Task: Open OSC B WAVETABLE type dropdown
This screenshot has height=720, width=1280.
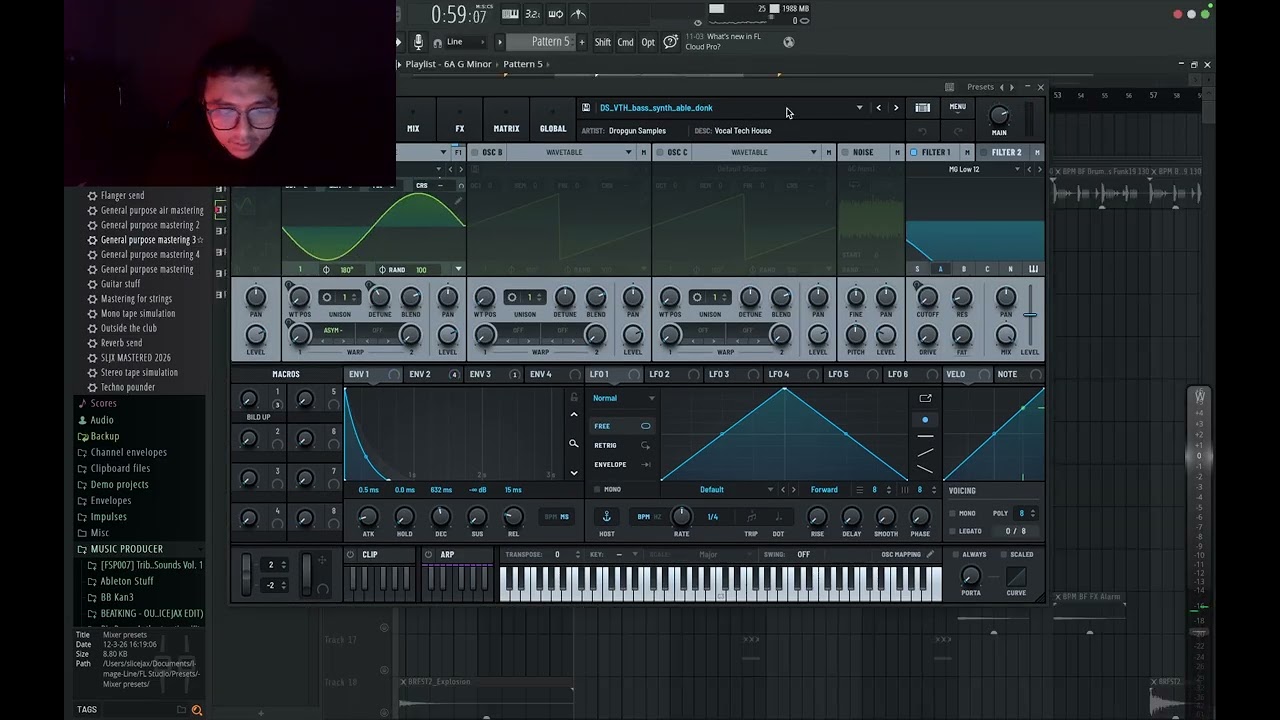Action: tap(629, 152)
